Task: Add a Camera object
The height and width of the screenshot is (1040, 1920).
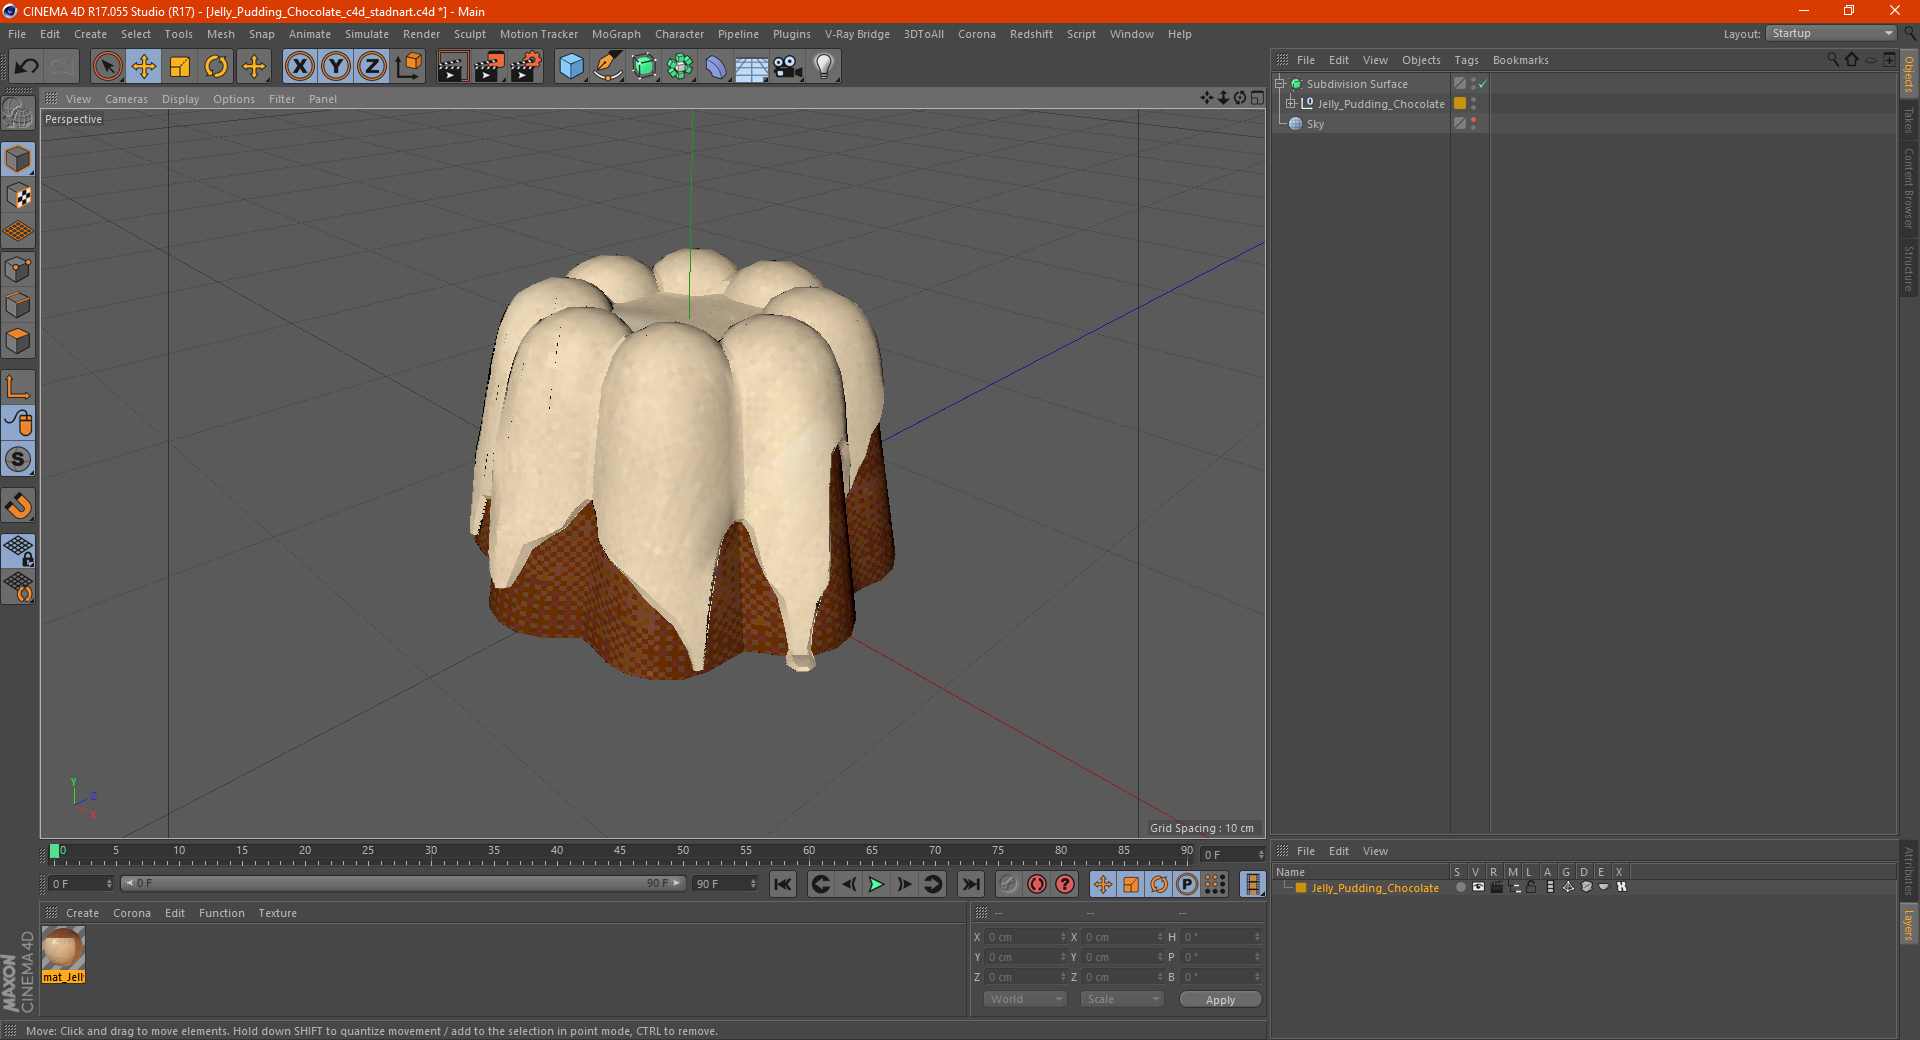Action: tap(788, 67)
